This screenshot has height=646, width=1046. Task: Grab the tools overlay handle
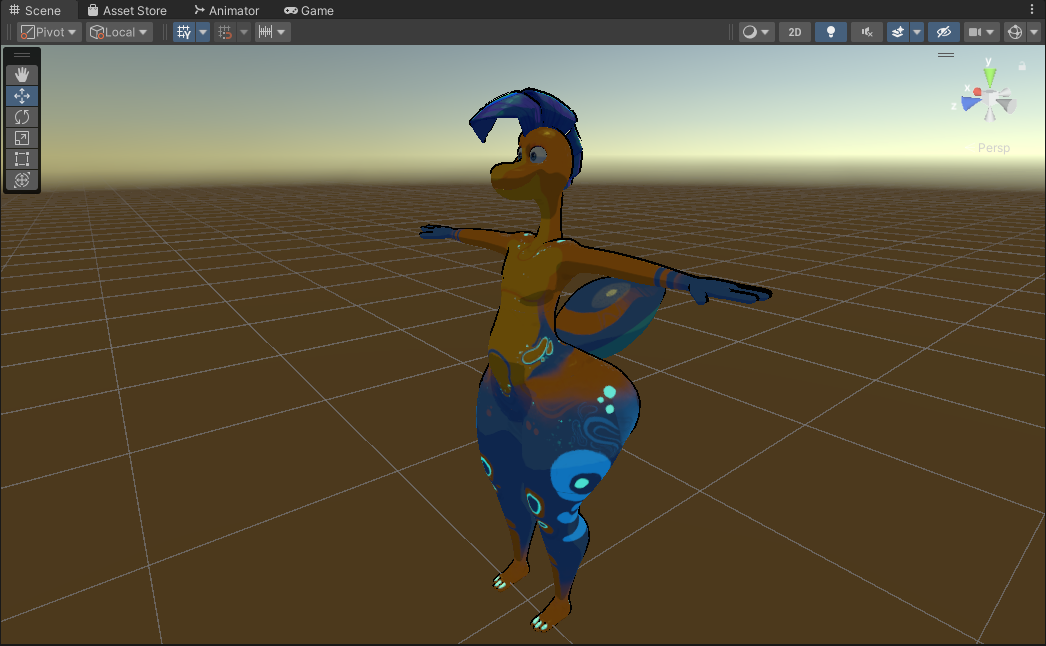22,55
